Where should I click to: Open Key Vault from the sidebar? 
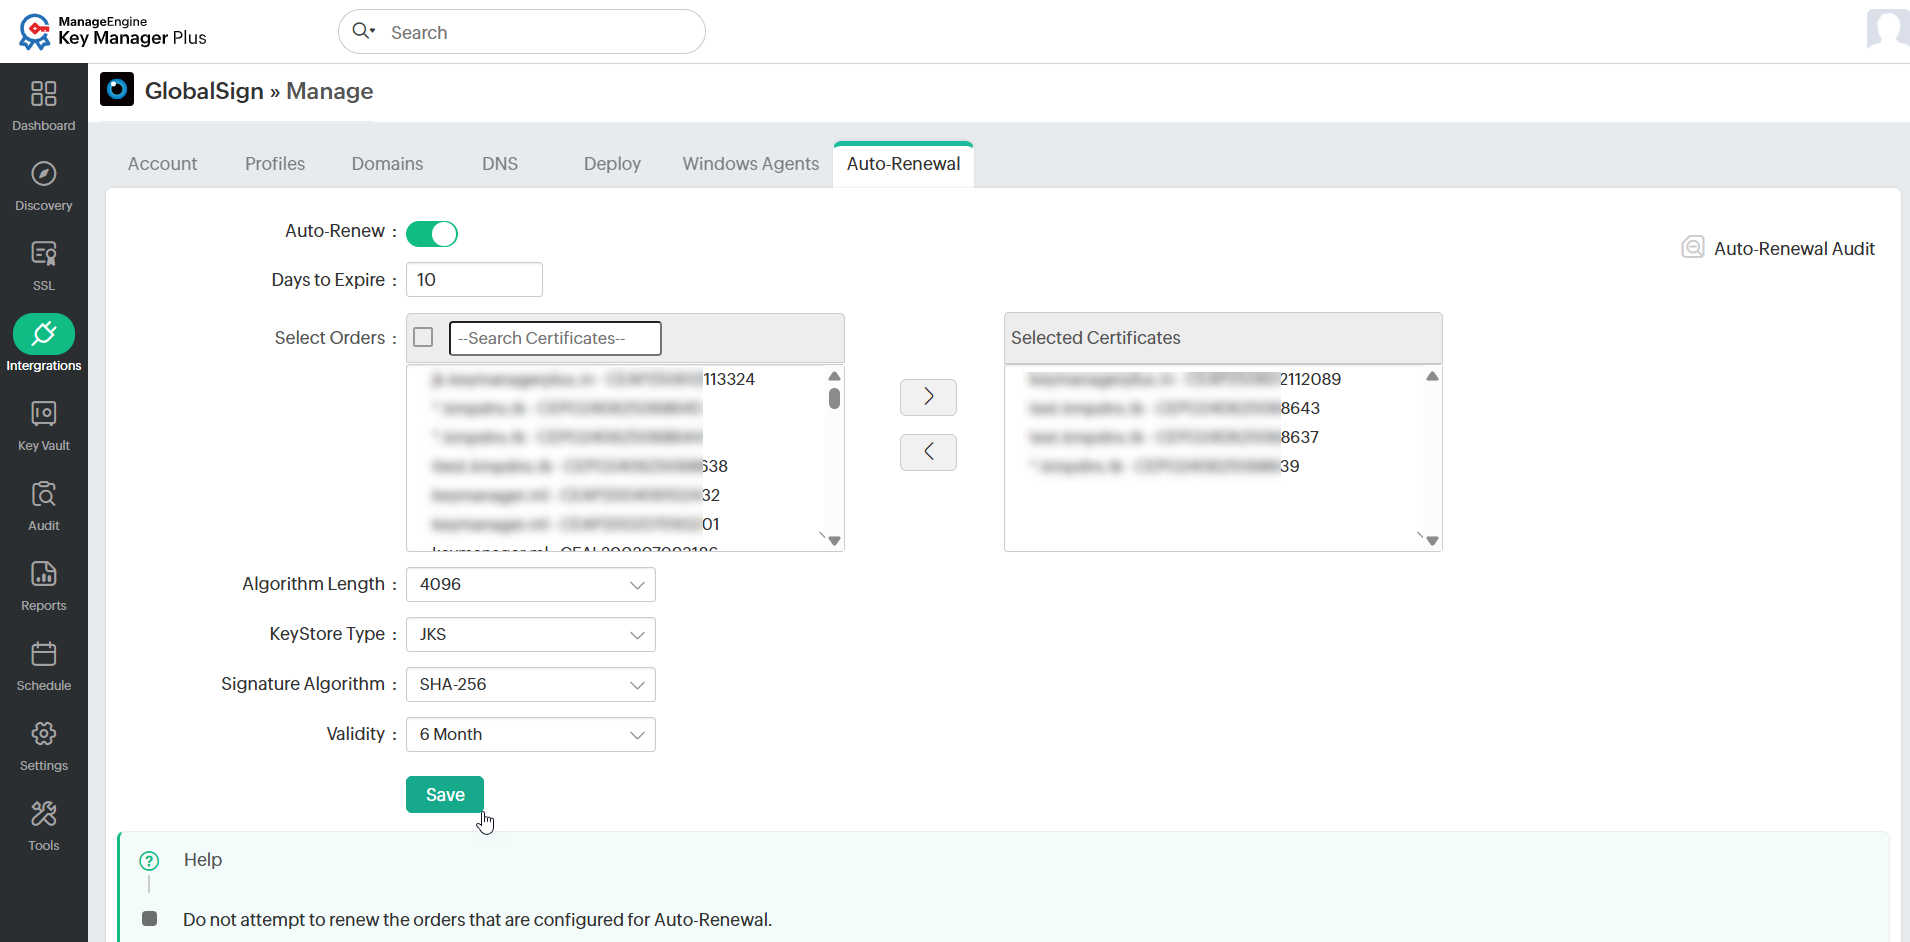44,425
